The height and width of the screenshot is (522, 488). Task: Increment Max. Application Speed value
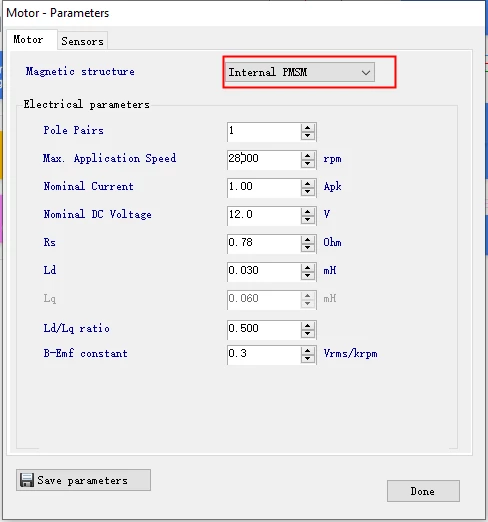pyautogui.click(x=308, y=155)
